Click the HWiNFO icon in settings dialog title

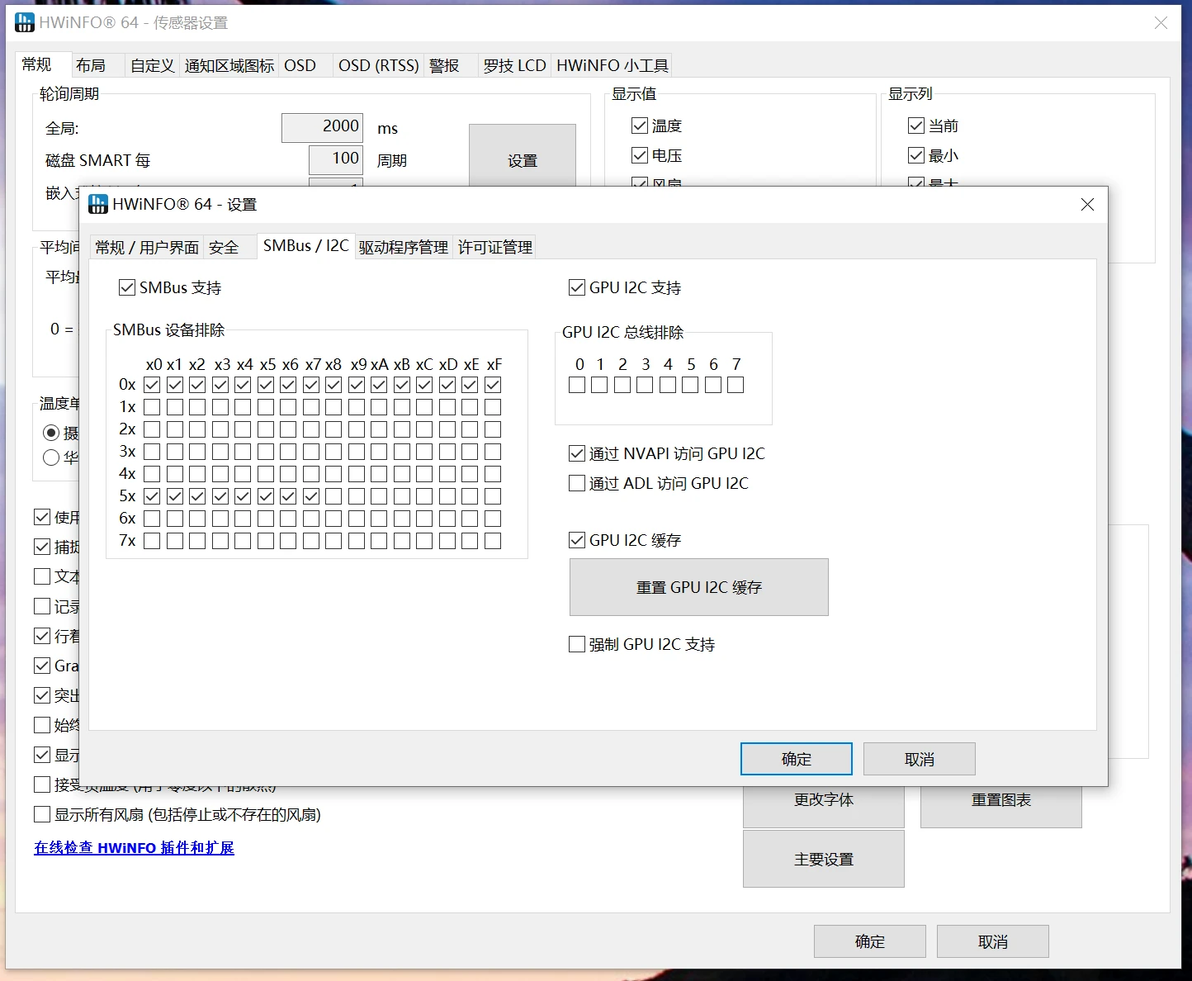coord(98,204)
